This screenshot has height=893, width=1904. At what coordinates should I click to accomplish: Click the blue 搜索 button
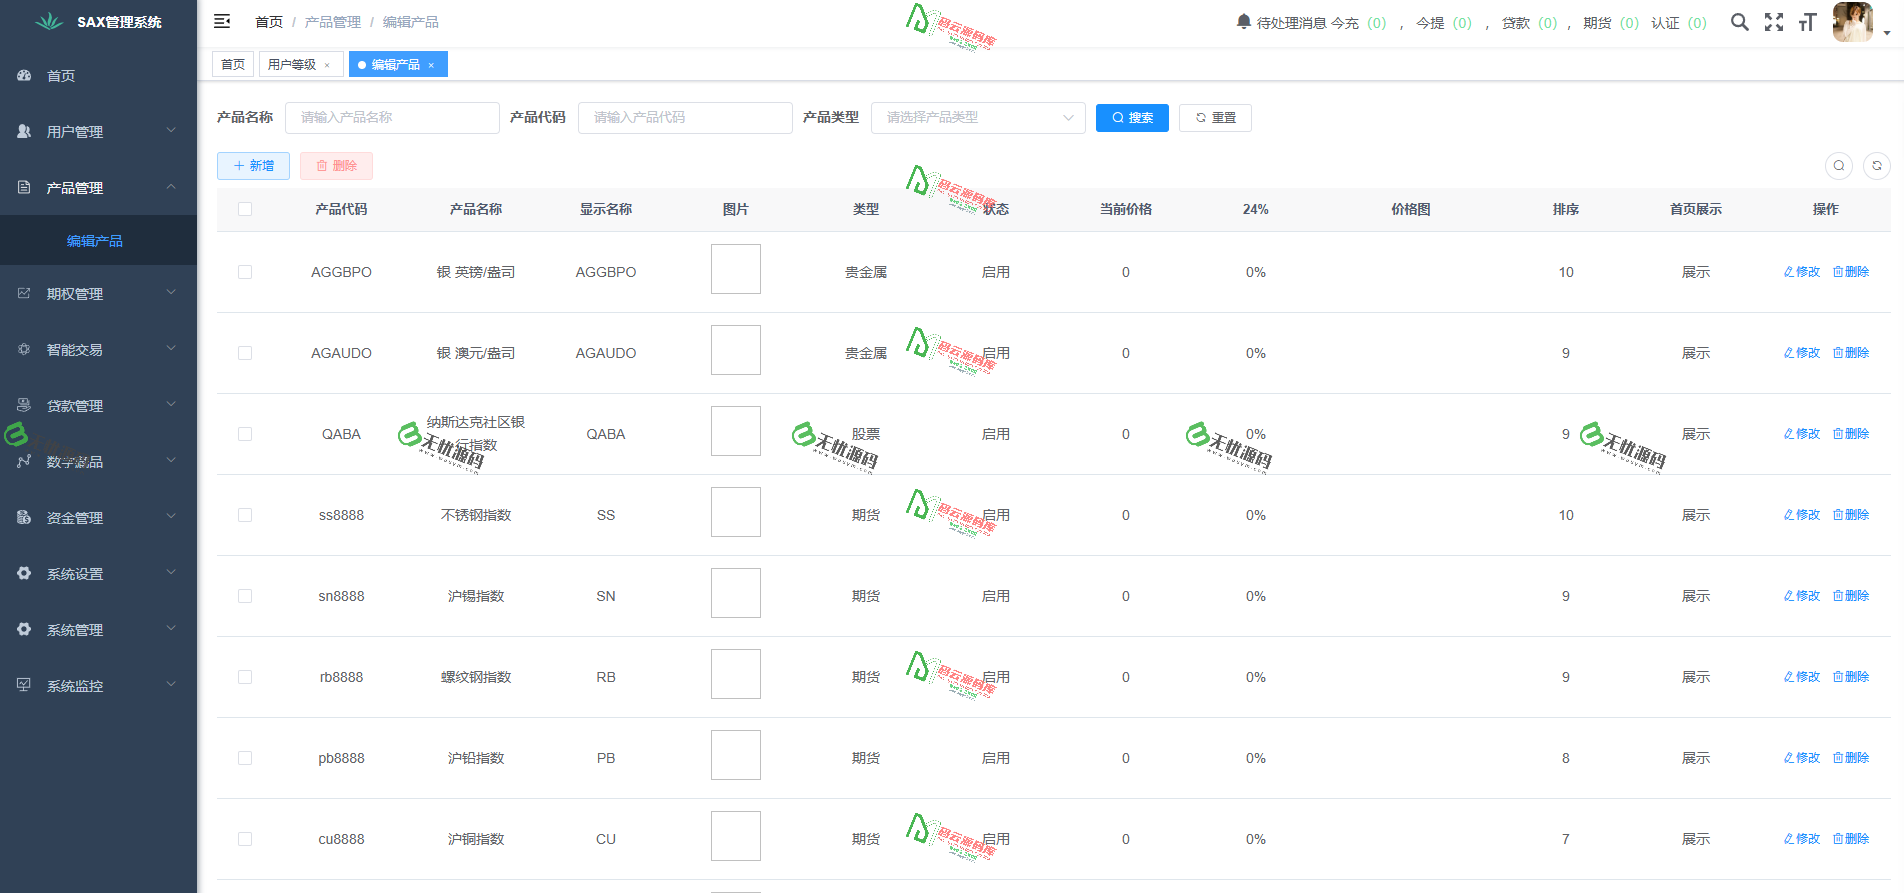tap(1132, 118)
